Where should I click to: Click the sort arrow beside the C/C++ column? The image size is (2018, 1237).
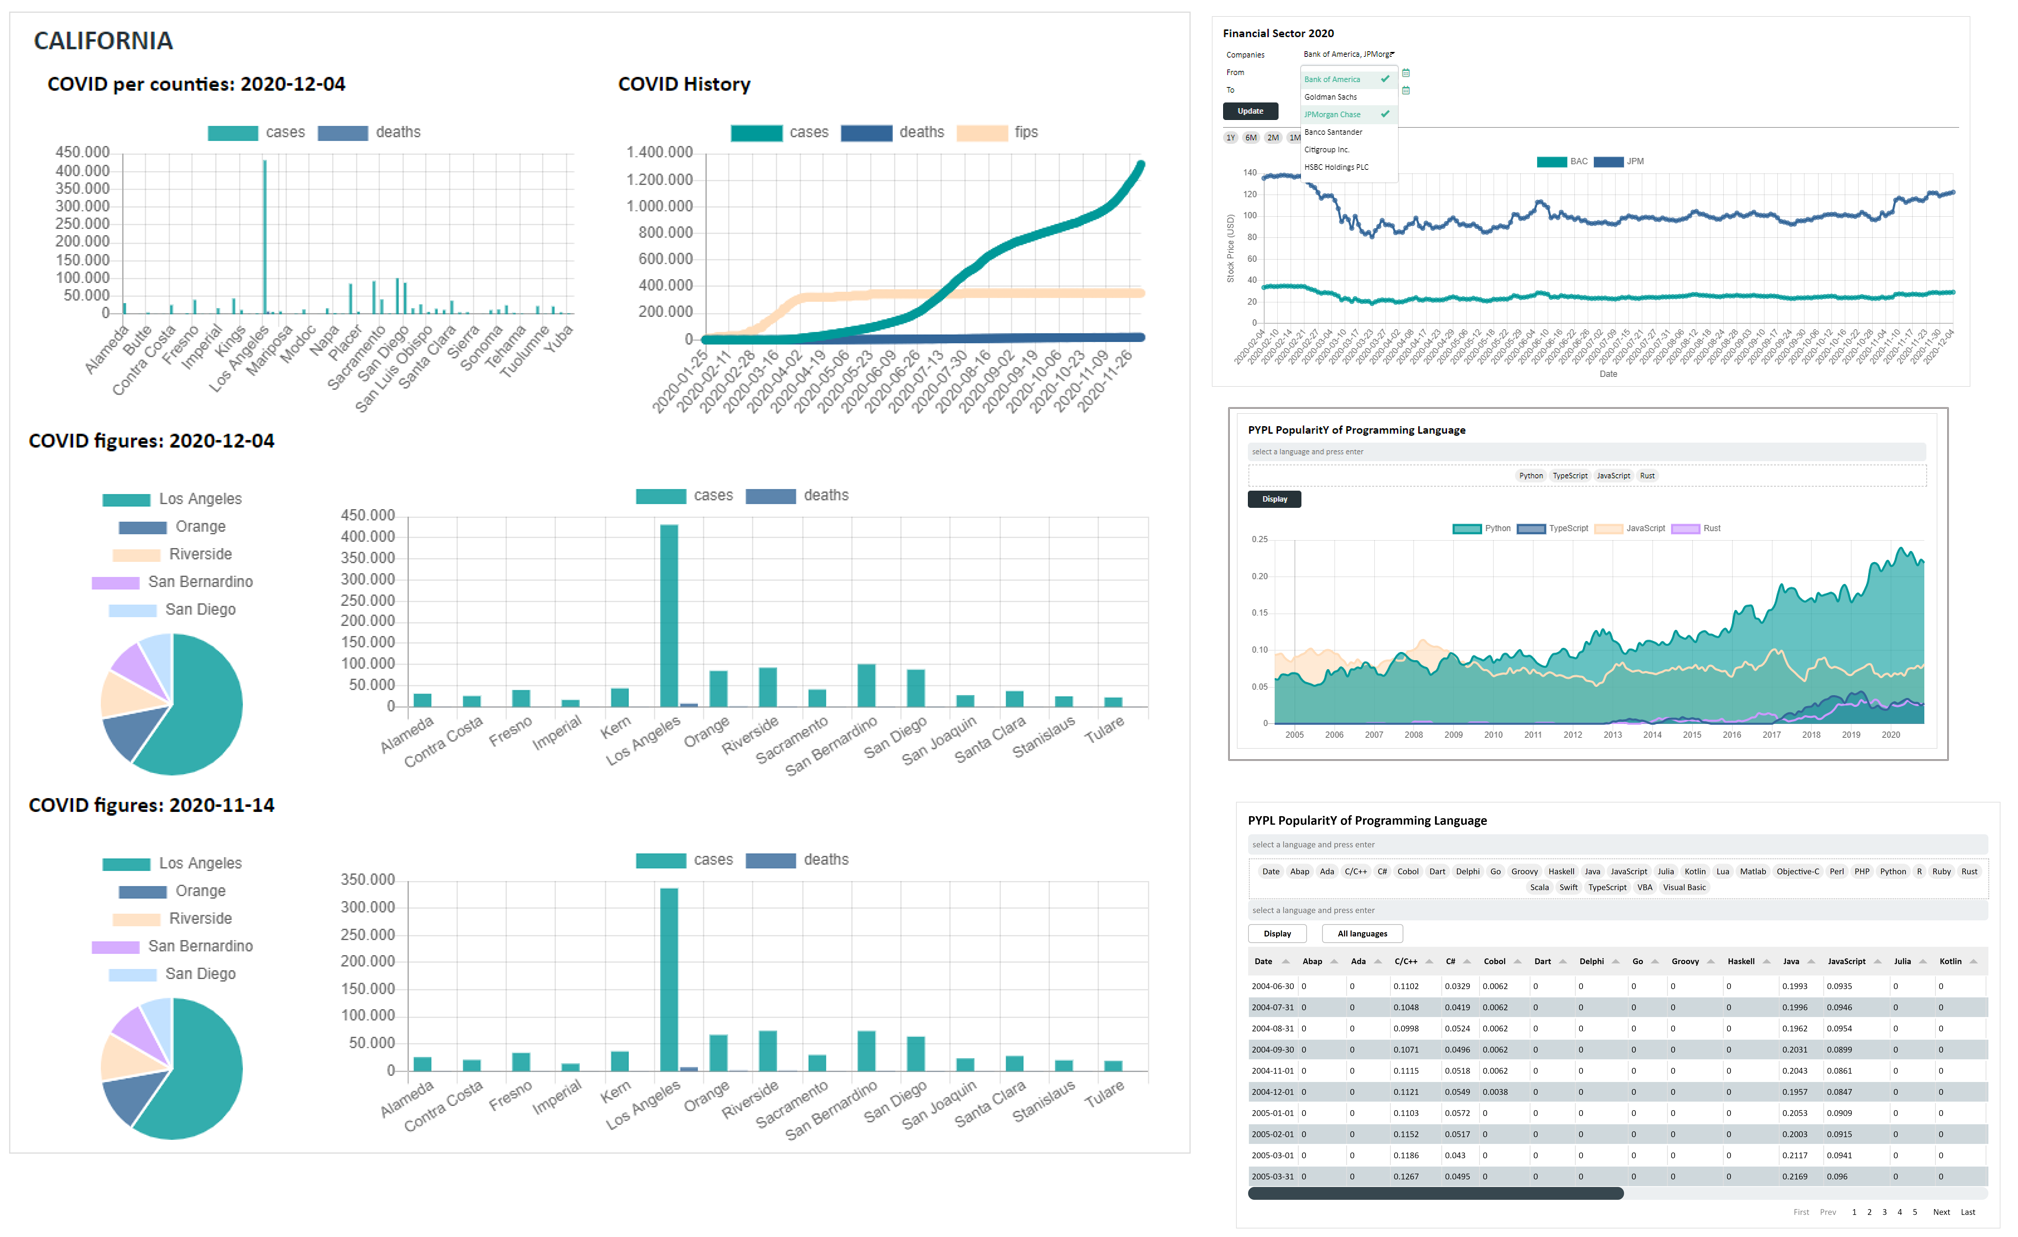[1429, 962]
